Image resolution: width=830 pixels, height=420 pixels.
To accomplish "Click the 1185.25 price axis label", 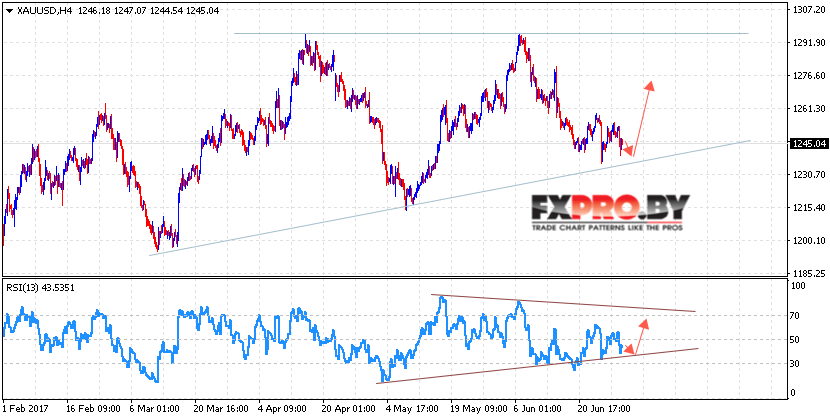I will (x=807, y=273).
